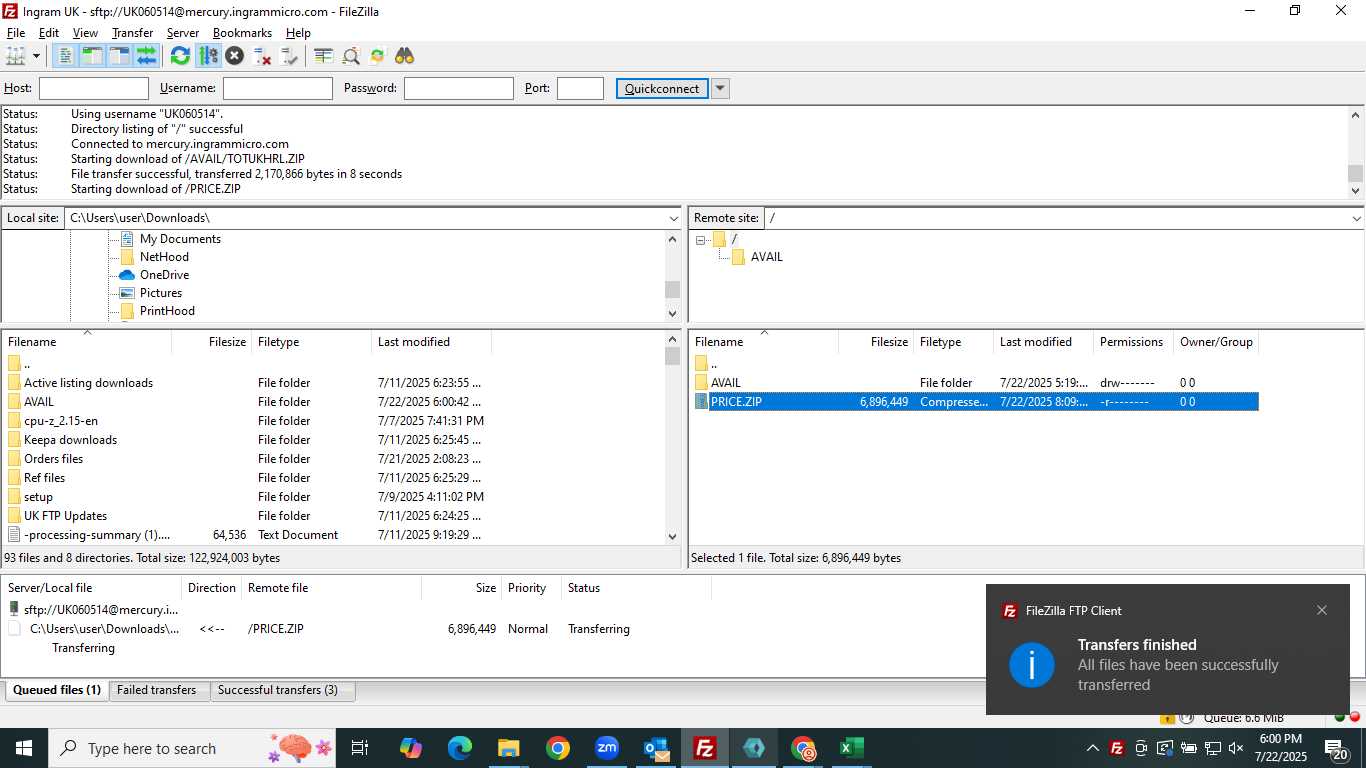1366x768 pixels.
Task: Toggle remote directory tree display
Action: coord(120,56)
